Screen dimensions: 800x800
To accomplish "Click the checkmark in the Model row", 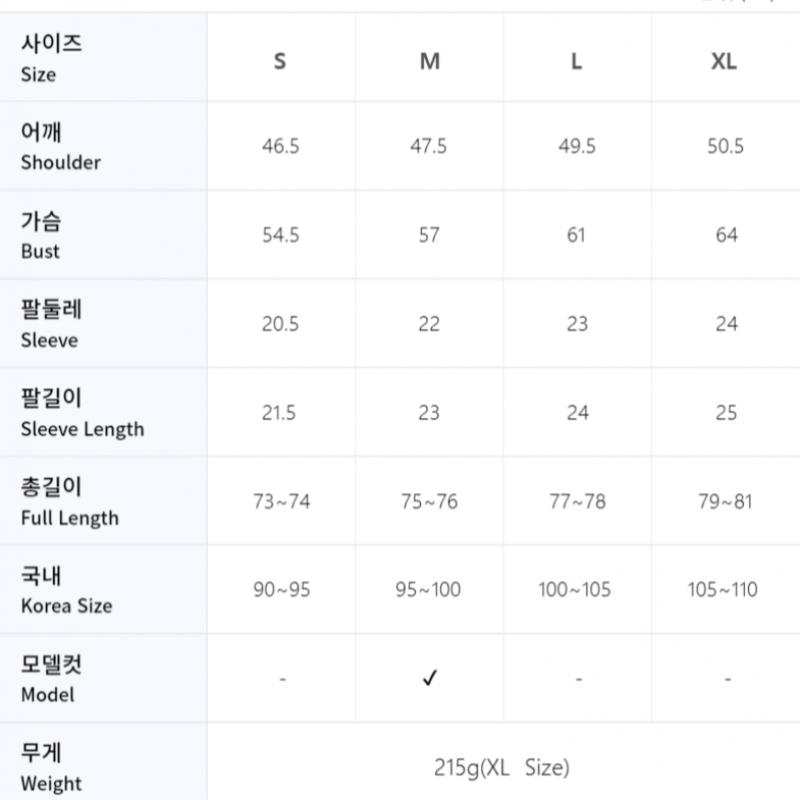I will pyautogui.click(x=430, y=679).
